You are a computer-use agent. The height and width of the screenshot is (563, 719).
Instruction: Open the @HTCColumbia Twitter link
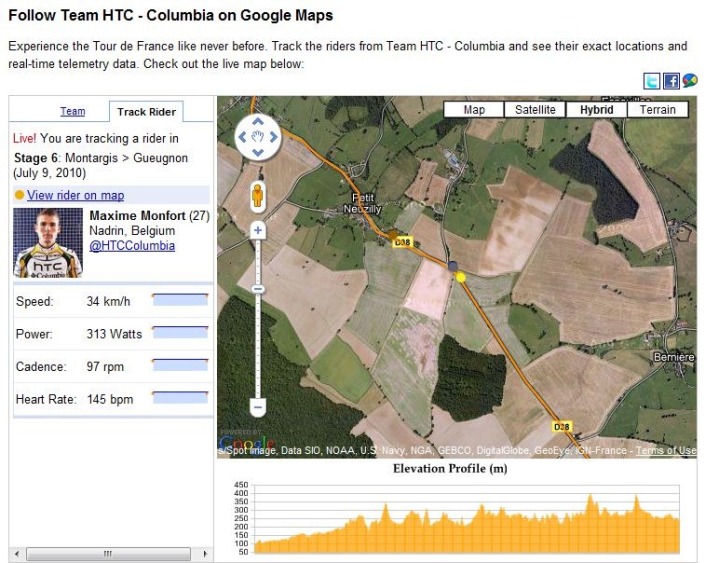click(132, 246)
